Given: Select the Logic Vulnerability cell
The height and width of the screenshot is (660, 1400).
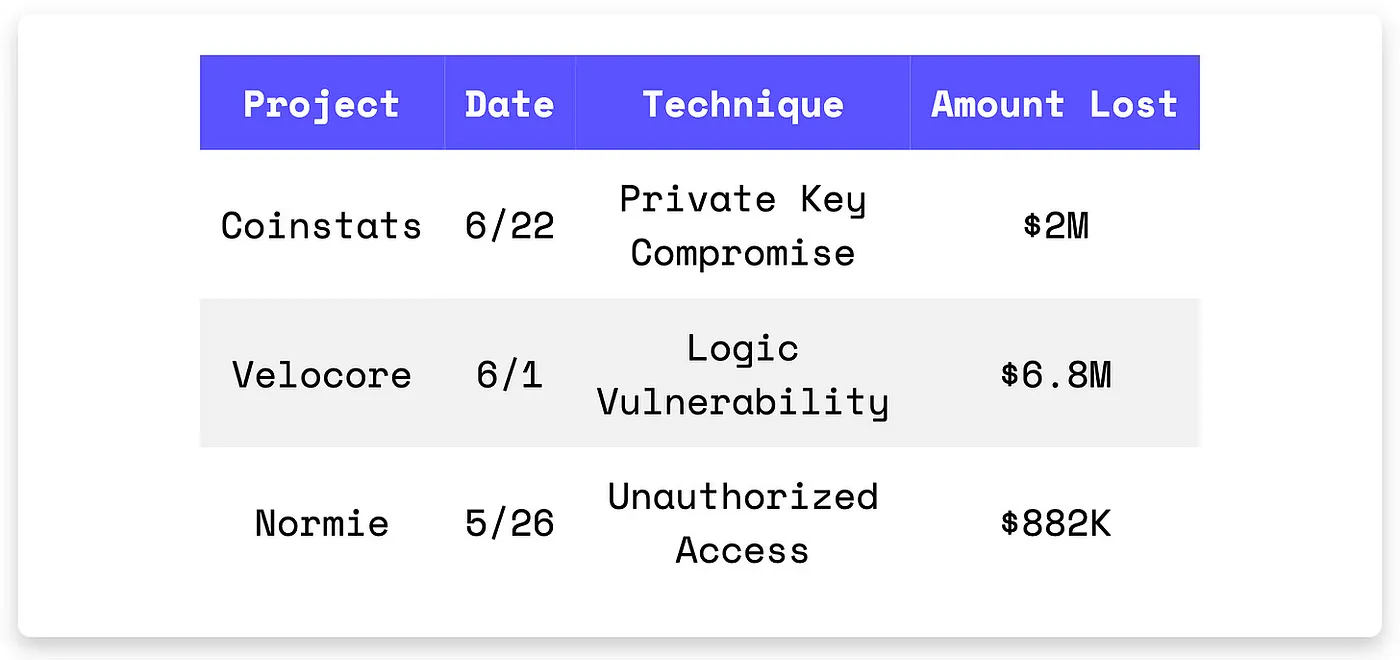Looking at the screenshot, I should [743, 374].
